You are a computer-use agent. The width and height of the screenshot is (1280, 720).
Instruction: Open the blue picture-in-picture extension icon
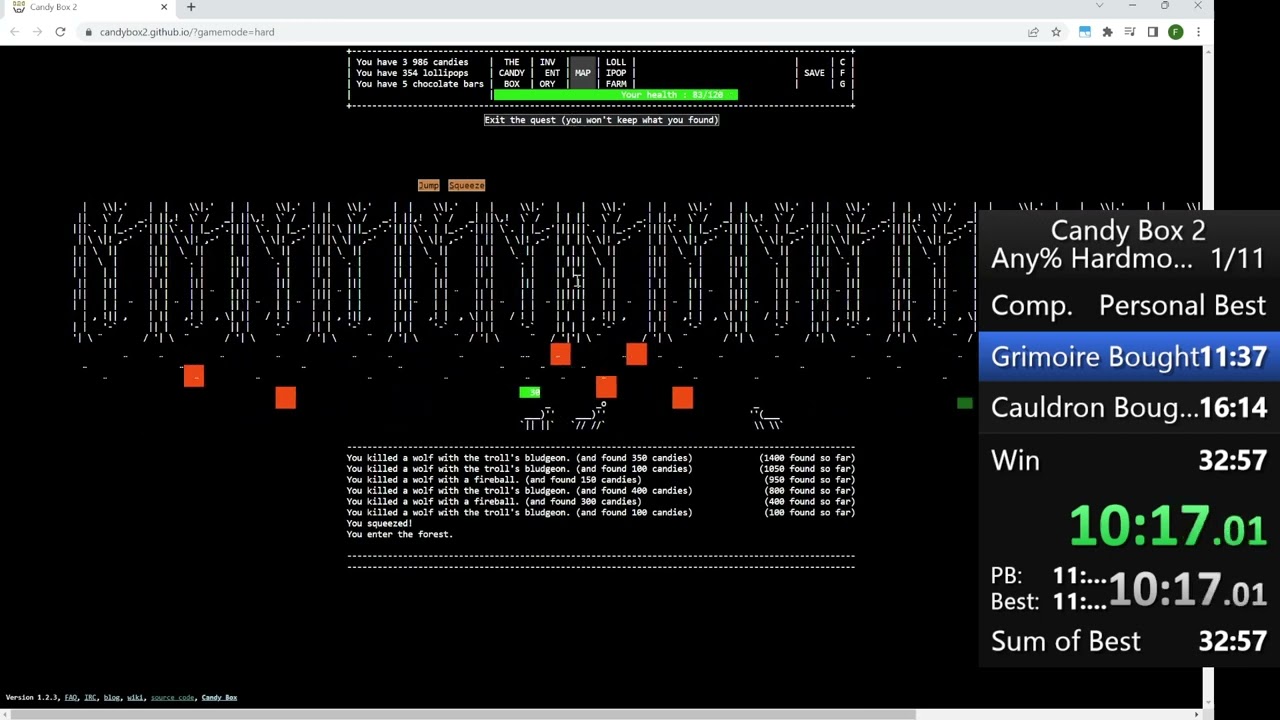1085,32
